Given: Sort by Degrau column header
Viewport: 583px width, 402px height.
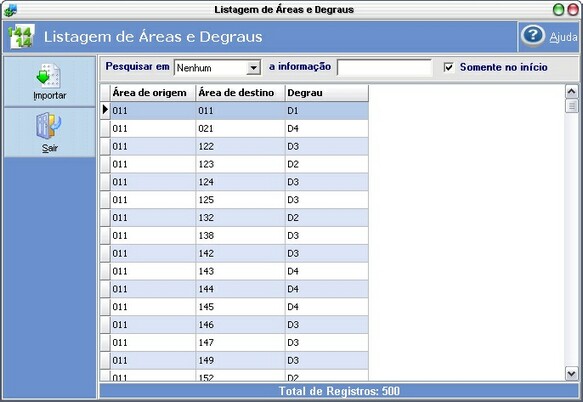Looking at the screenshot, I should pyautogui.click(x=327, y=93).
